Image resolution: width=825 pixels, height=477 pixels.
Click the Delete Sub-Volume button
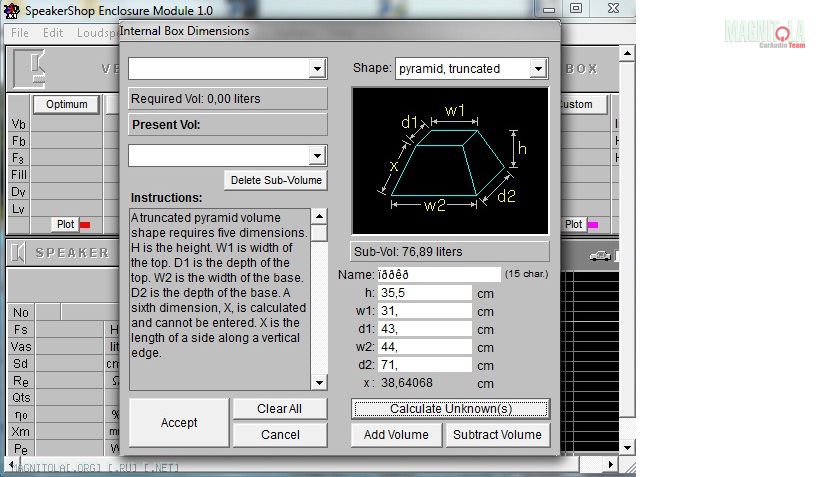tap(276, 180)
